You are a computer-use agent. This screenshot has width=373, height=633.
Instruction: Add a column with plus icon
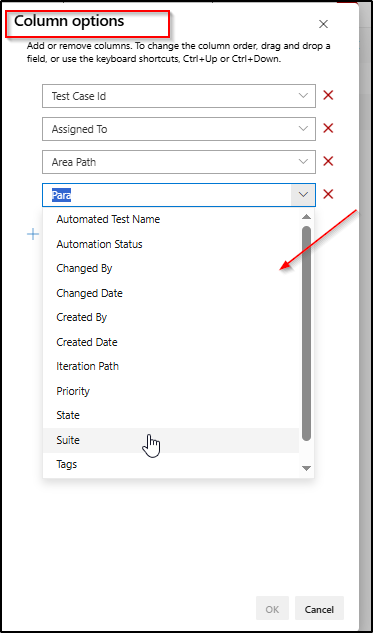point(33,235)
